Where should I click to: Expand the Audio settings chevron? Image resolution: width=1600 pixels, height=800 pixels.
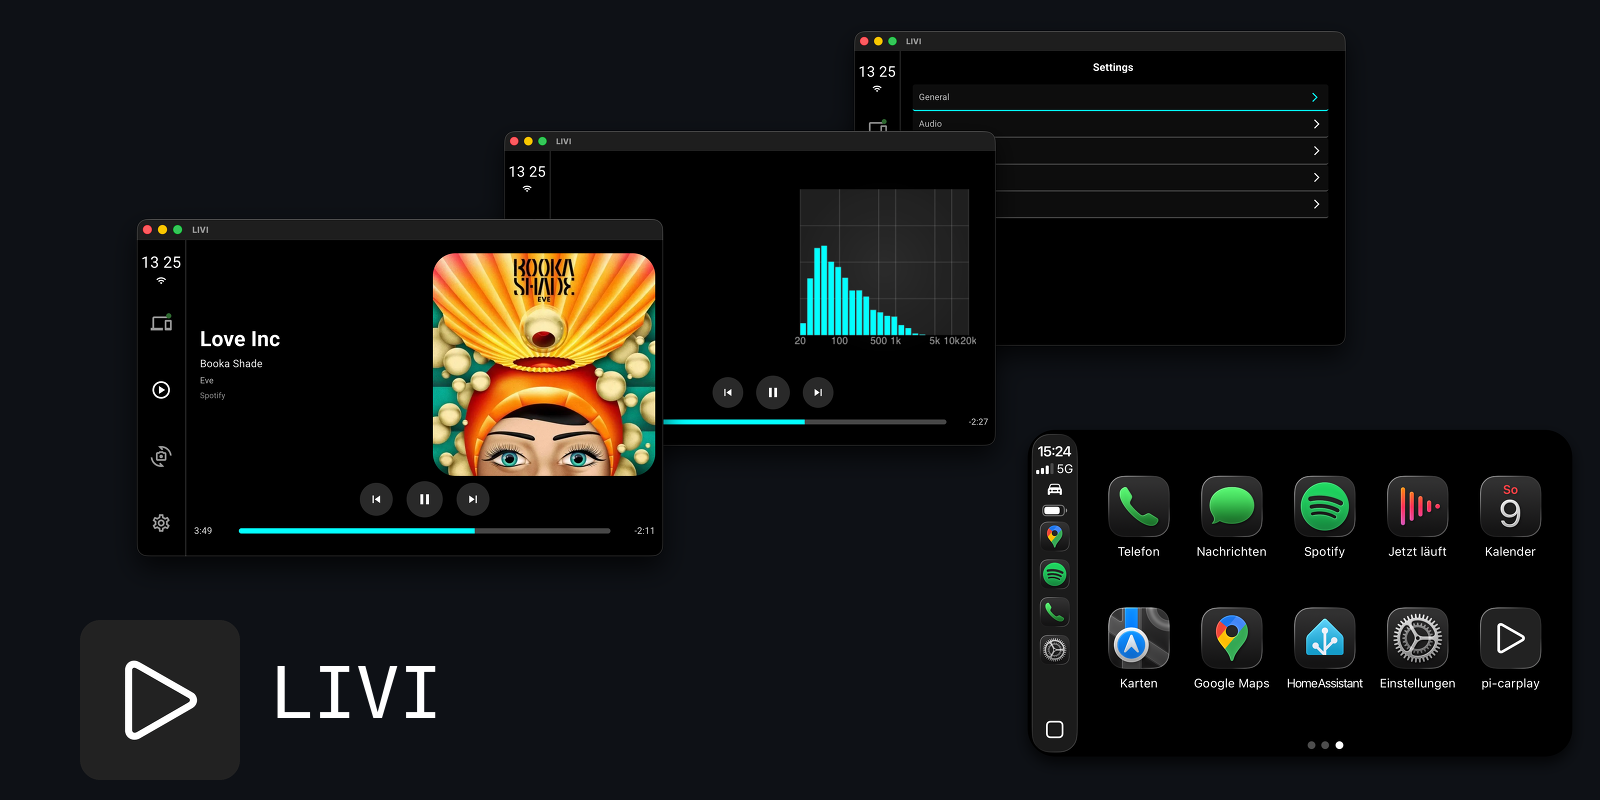pyautogui.click(x=1316, y=124)
